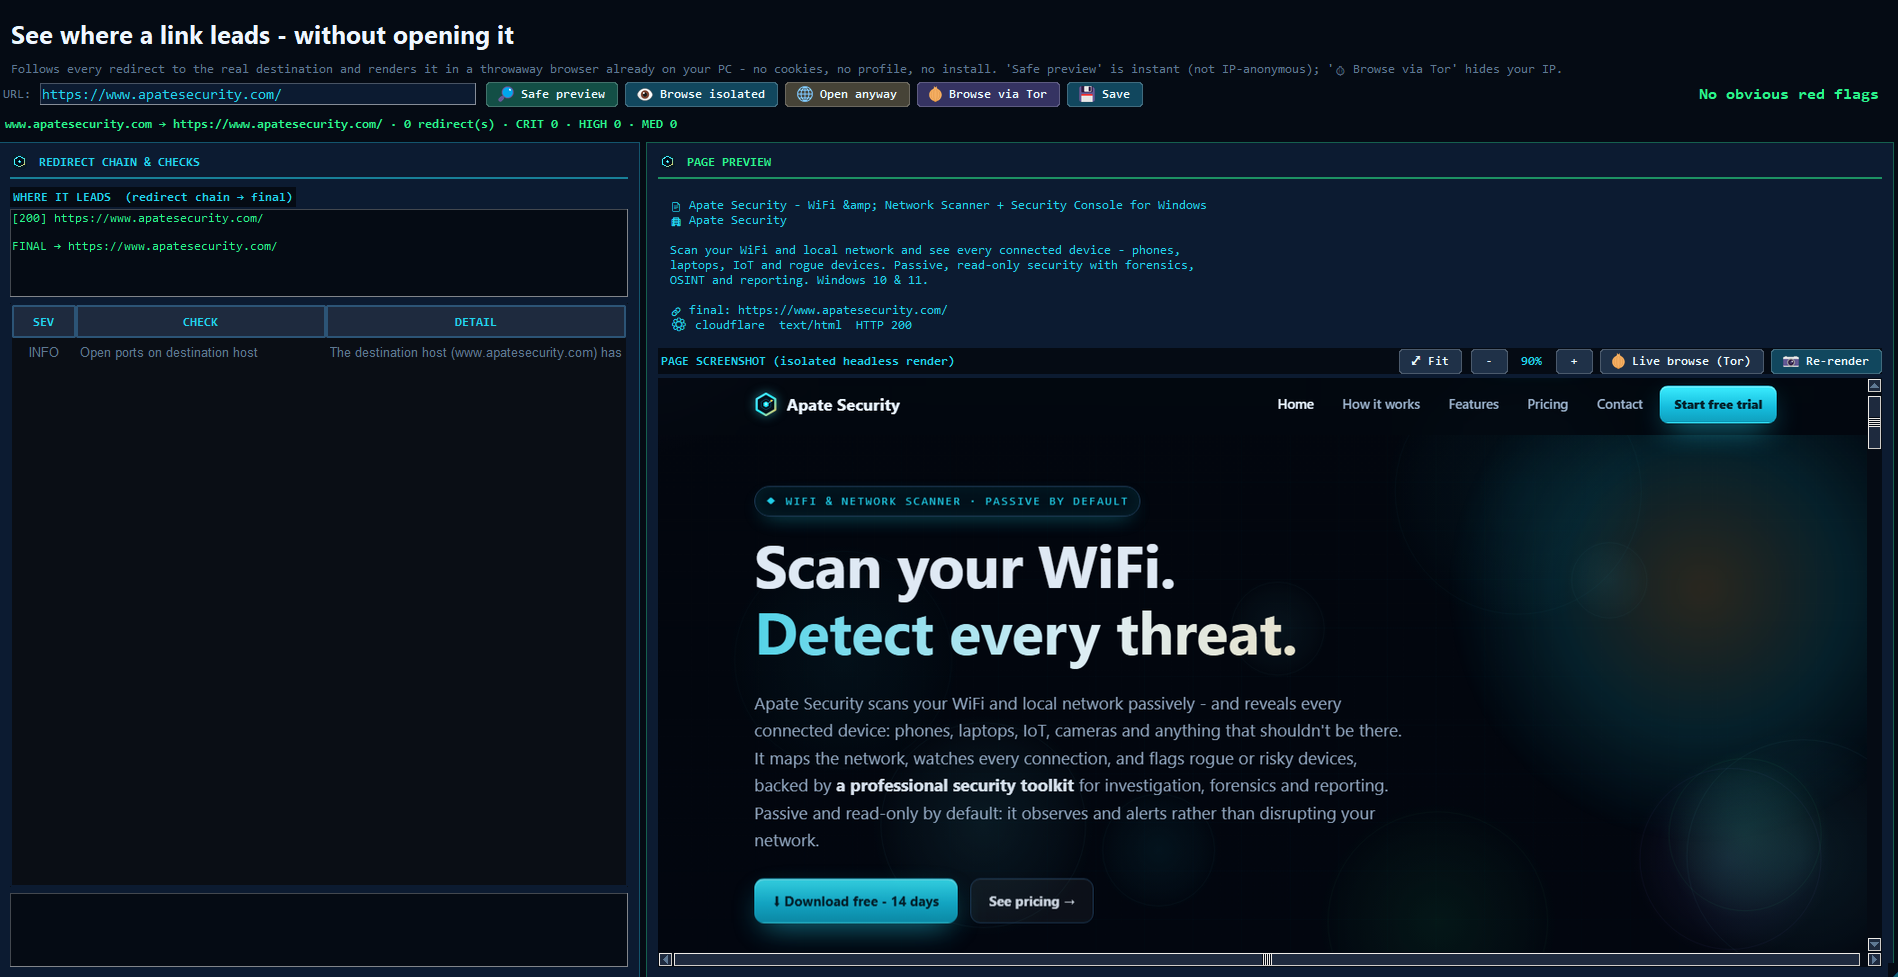Viewport: 1898px width, 977px height.
Task: Click the vertical scrollbar thumb
Action: (1875, 422)
